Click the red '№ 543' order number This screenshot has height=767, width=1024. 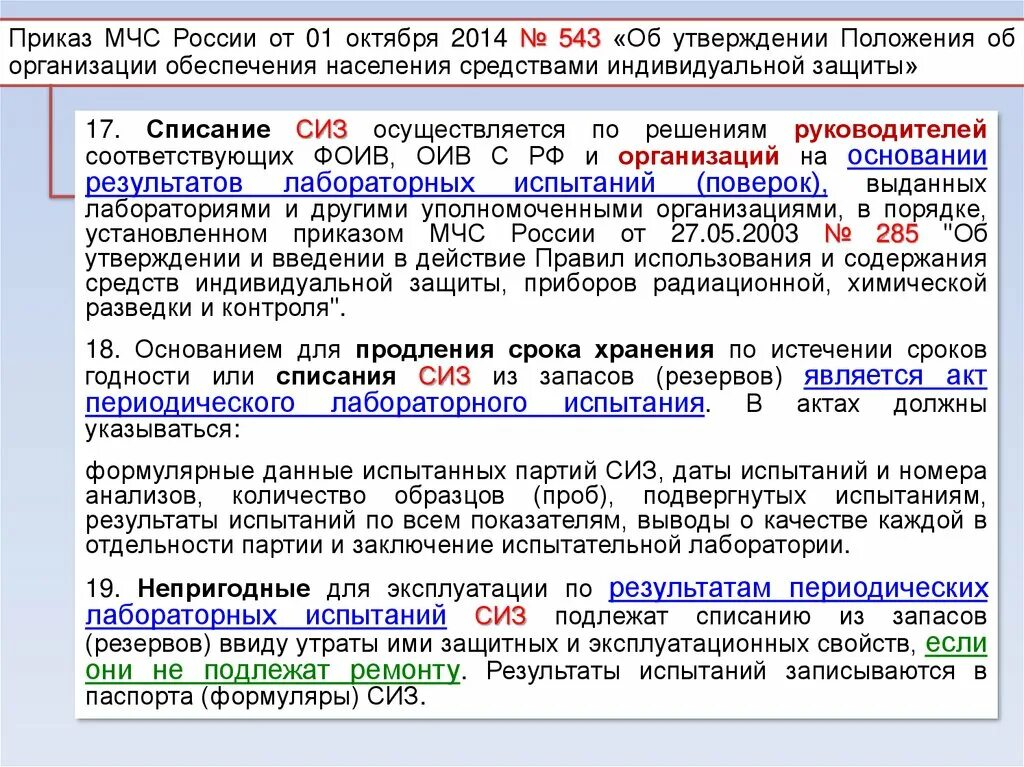point(560,39)
